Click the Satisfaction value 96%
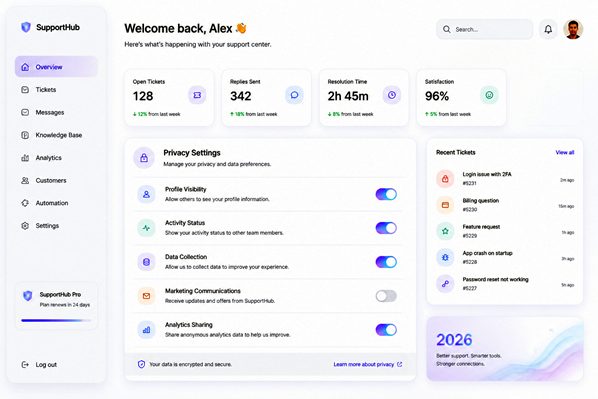 coord(437,96)
